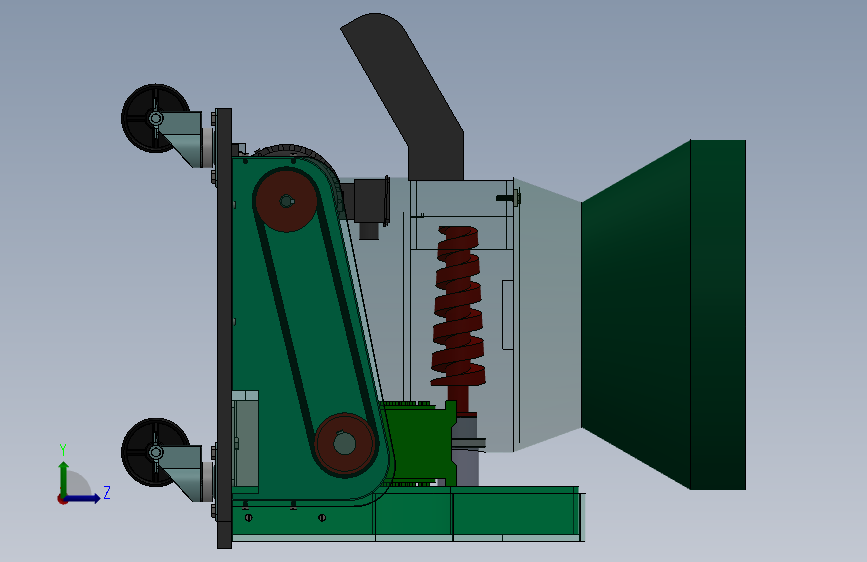Viewport: 867px width, 562px height.
Task: Click the red origin ball of the axis triad
Action: (x=62, y=499)
